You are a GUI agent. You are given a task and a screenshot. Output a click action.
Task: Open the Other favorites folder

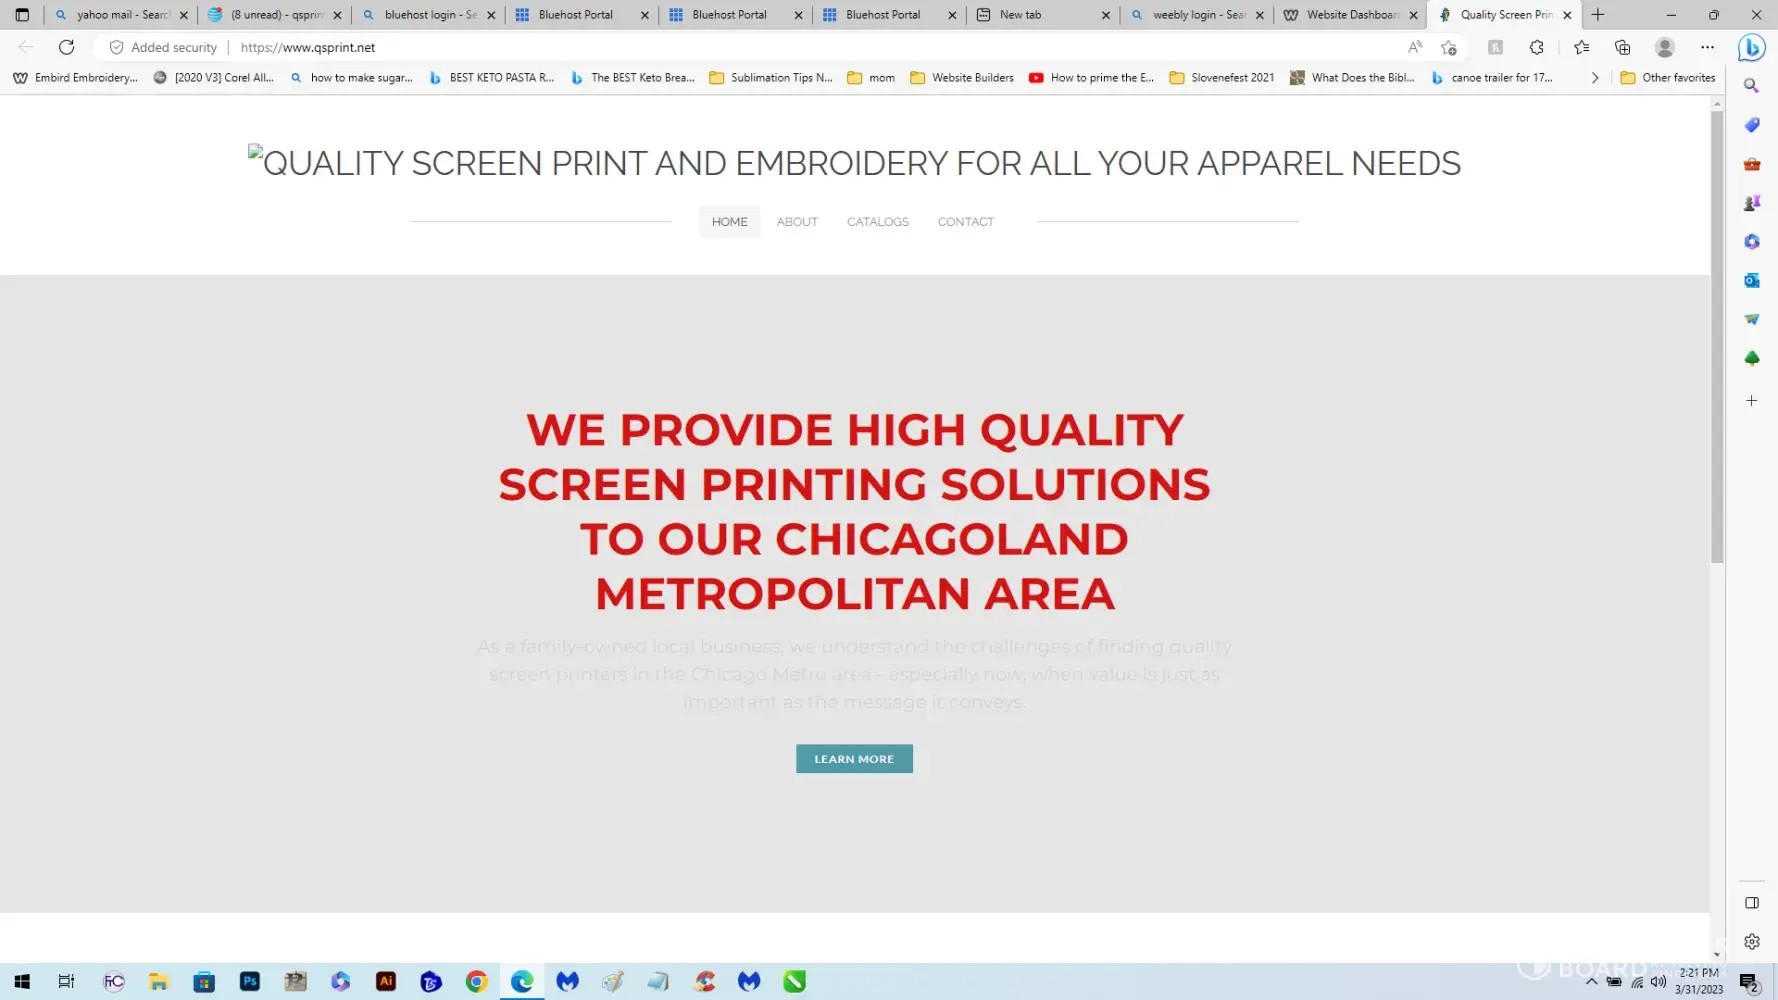click(1668, 78)
